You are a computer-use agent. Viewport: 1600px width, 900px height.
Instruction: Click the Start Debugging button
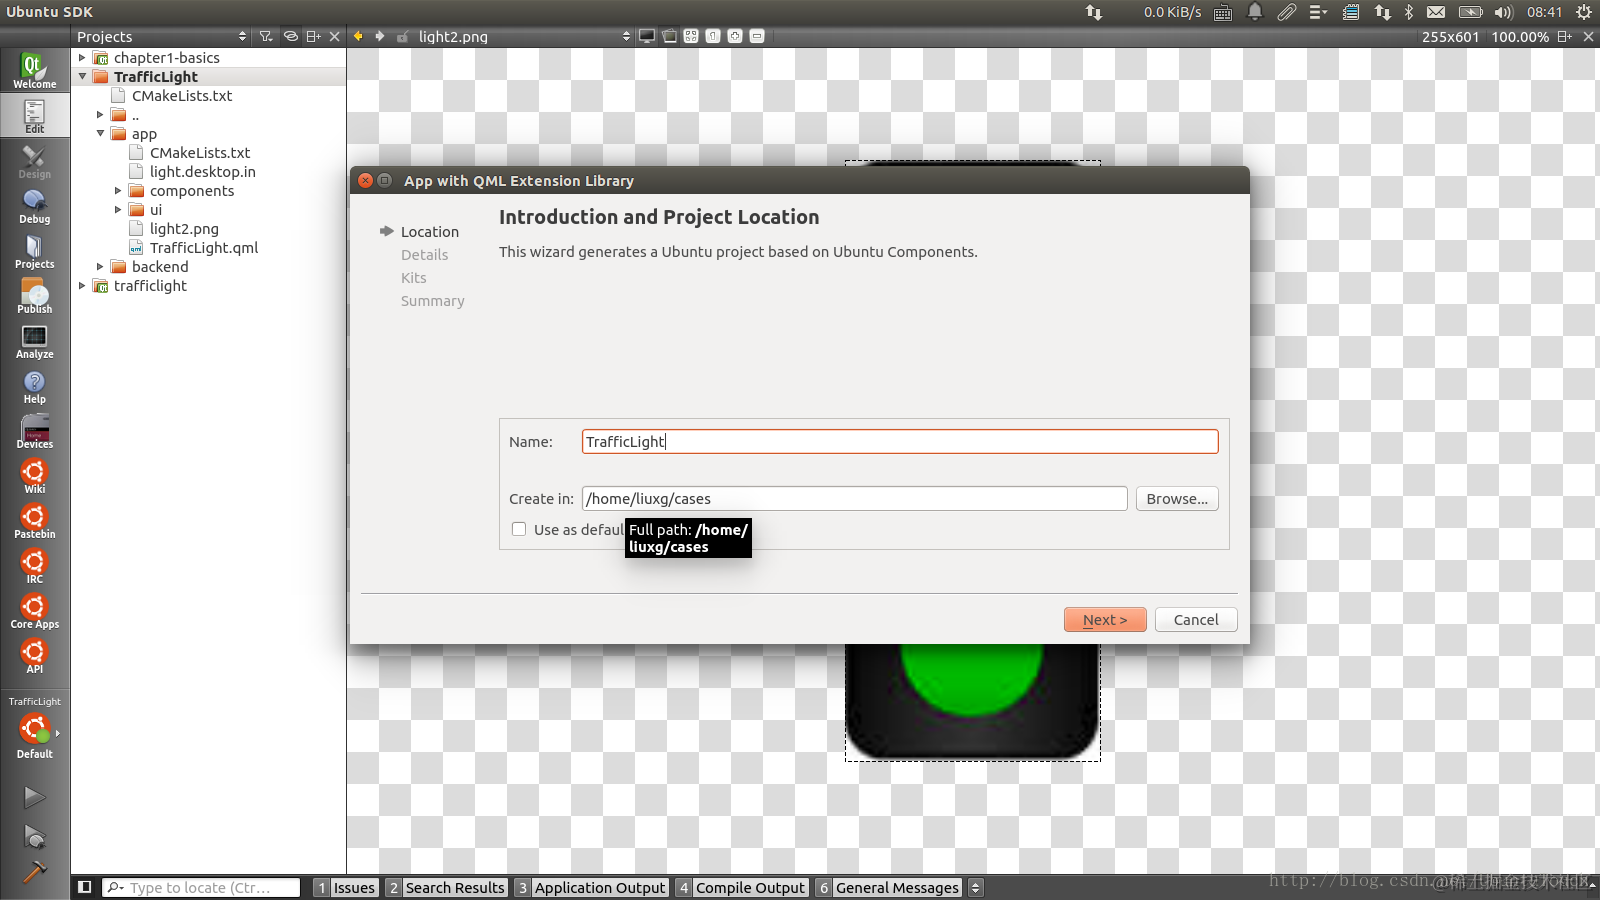[x=34, y=837]
